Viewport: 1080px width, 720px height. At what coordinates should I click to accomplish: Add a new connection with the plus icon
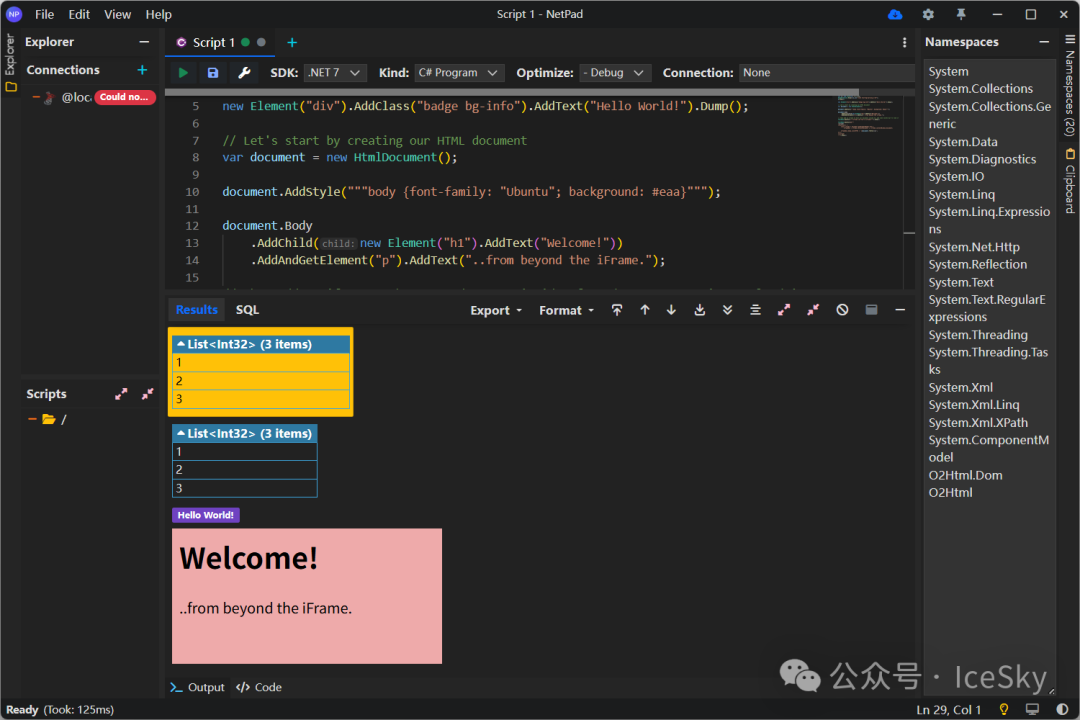point(142,70)
